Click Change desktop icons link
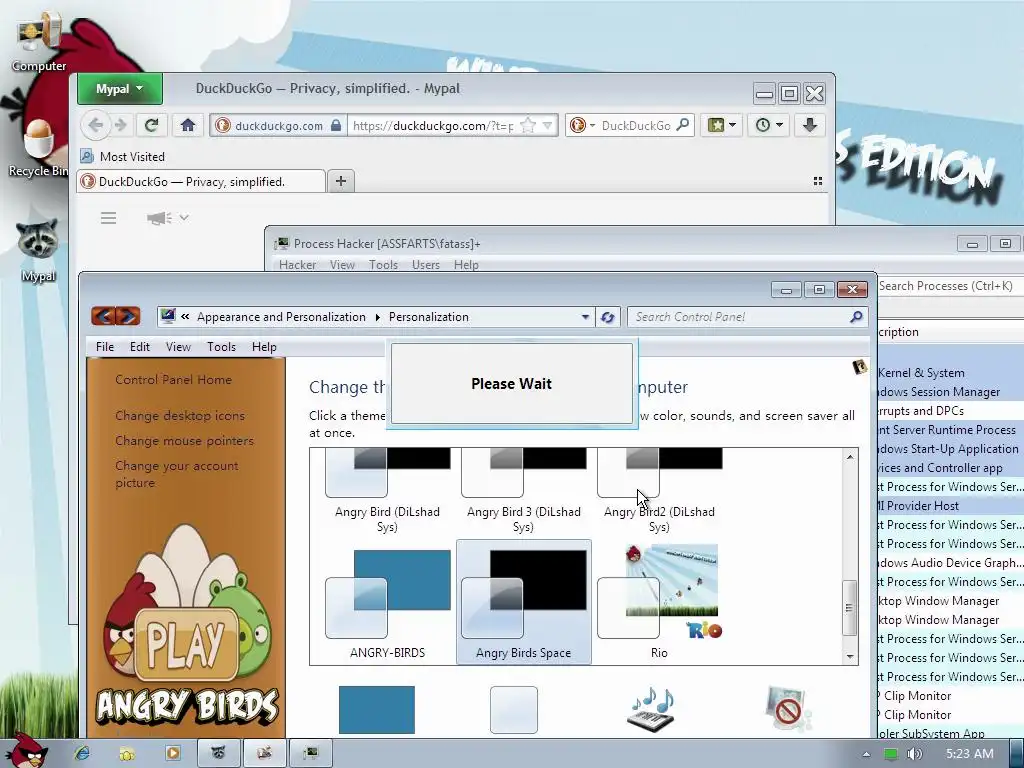 click(180, 416)
